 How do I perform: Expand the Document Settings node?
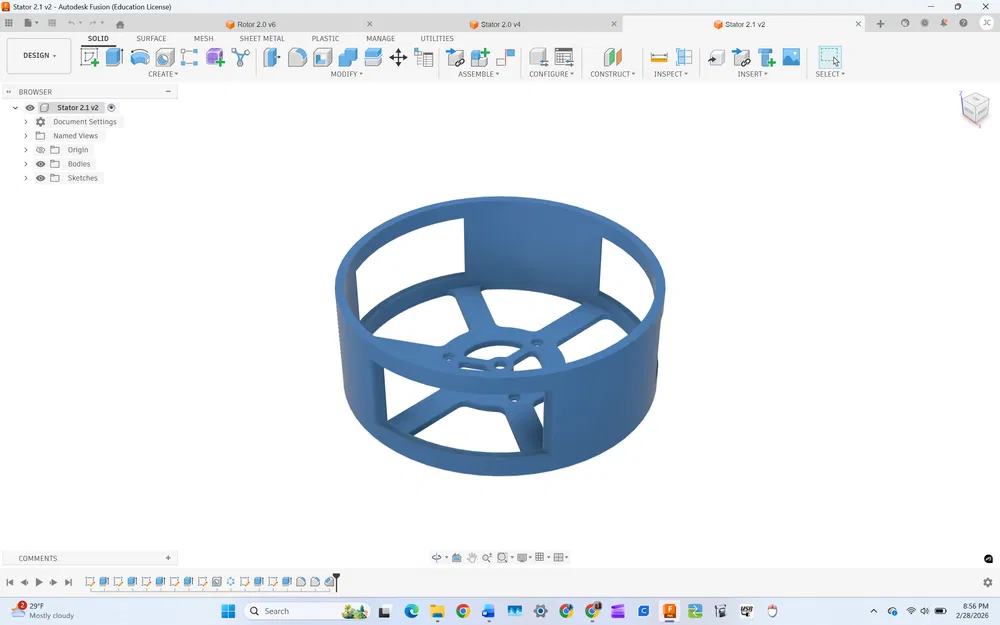[26, 122]
